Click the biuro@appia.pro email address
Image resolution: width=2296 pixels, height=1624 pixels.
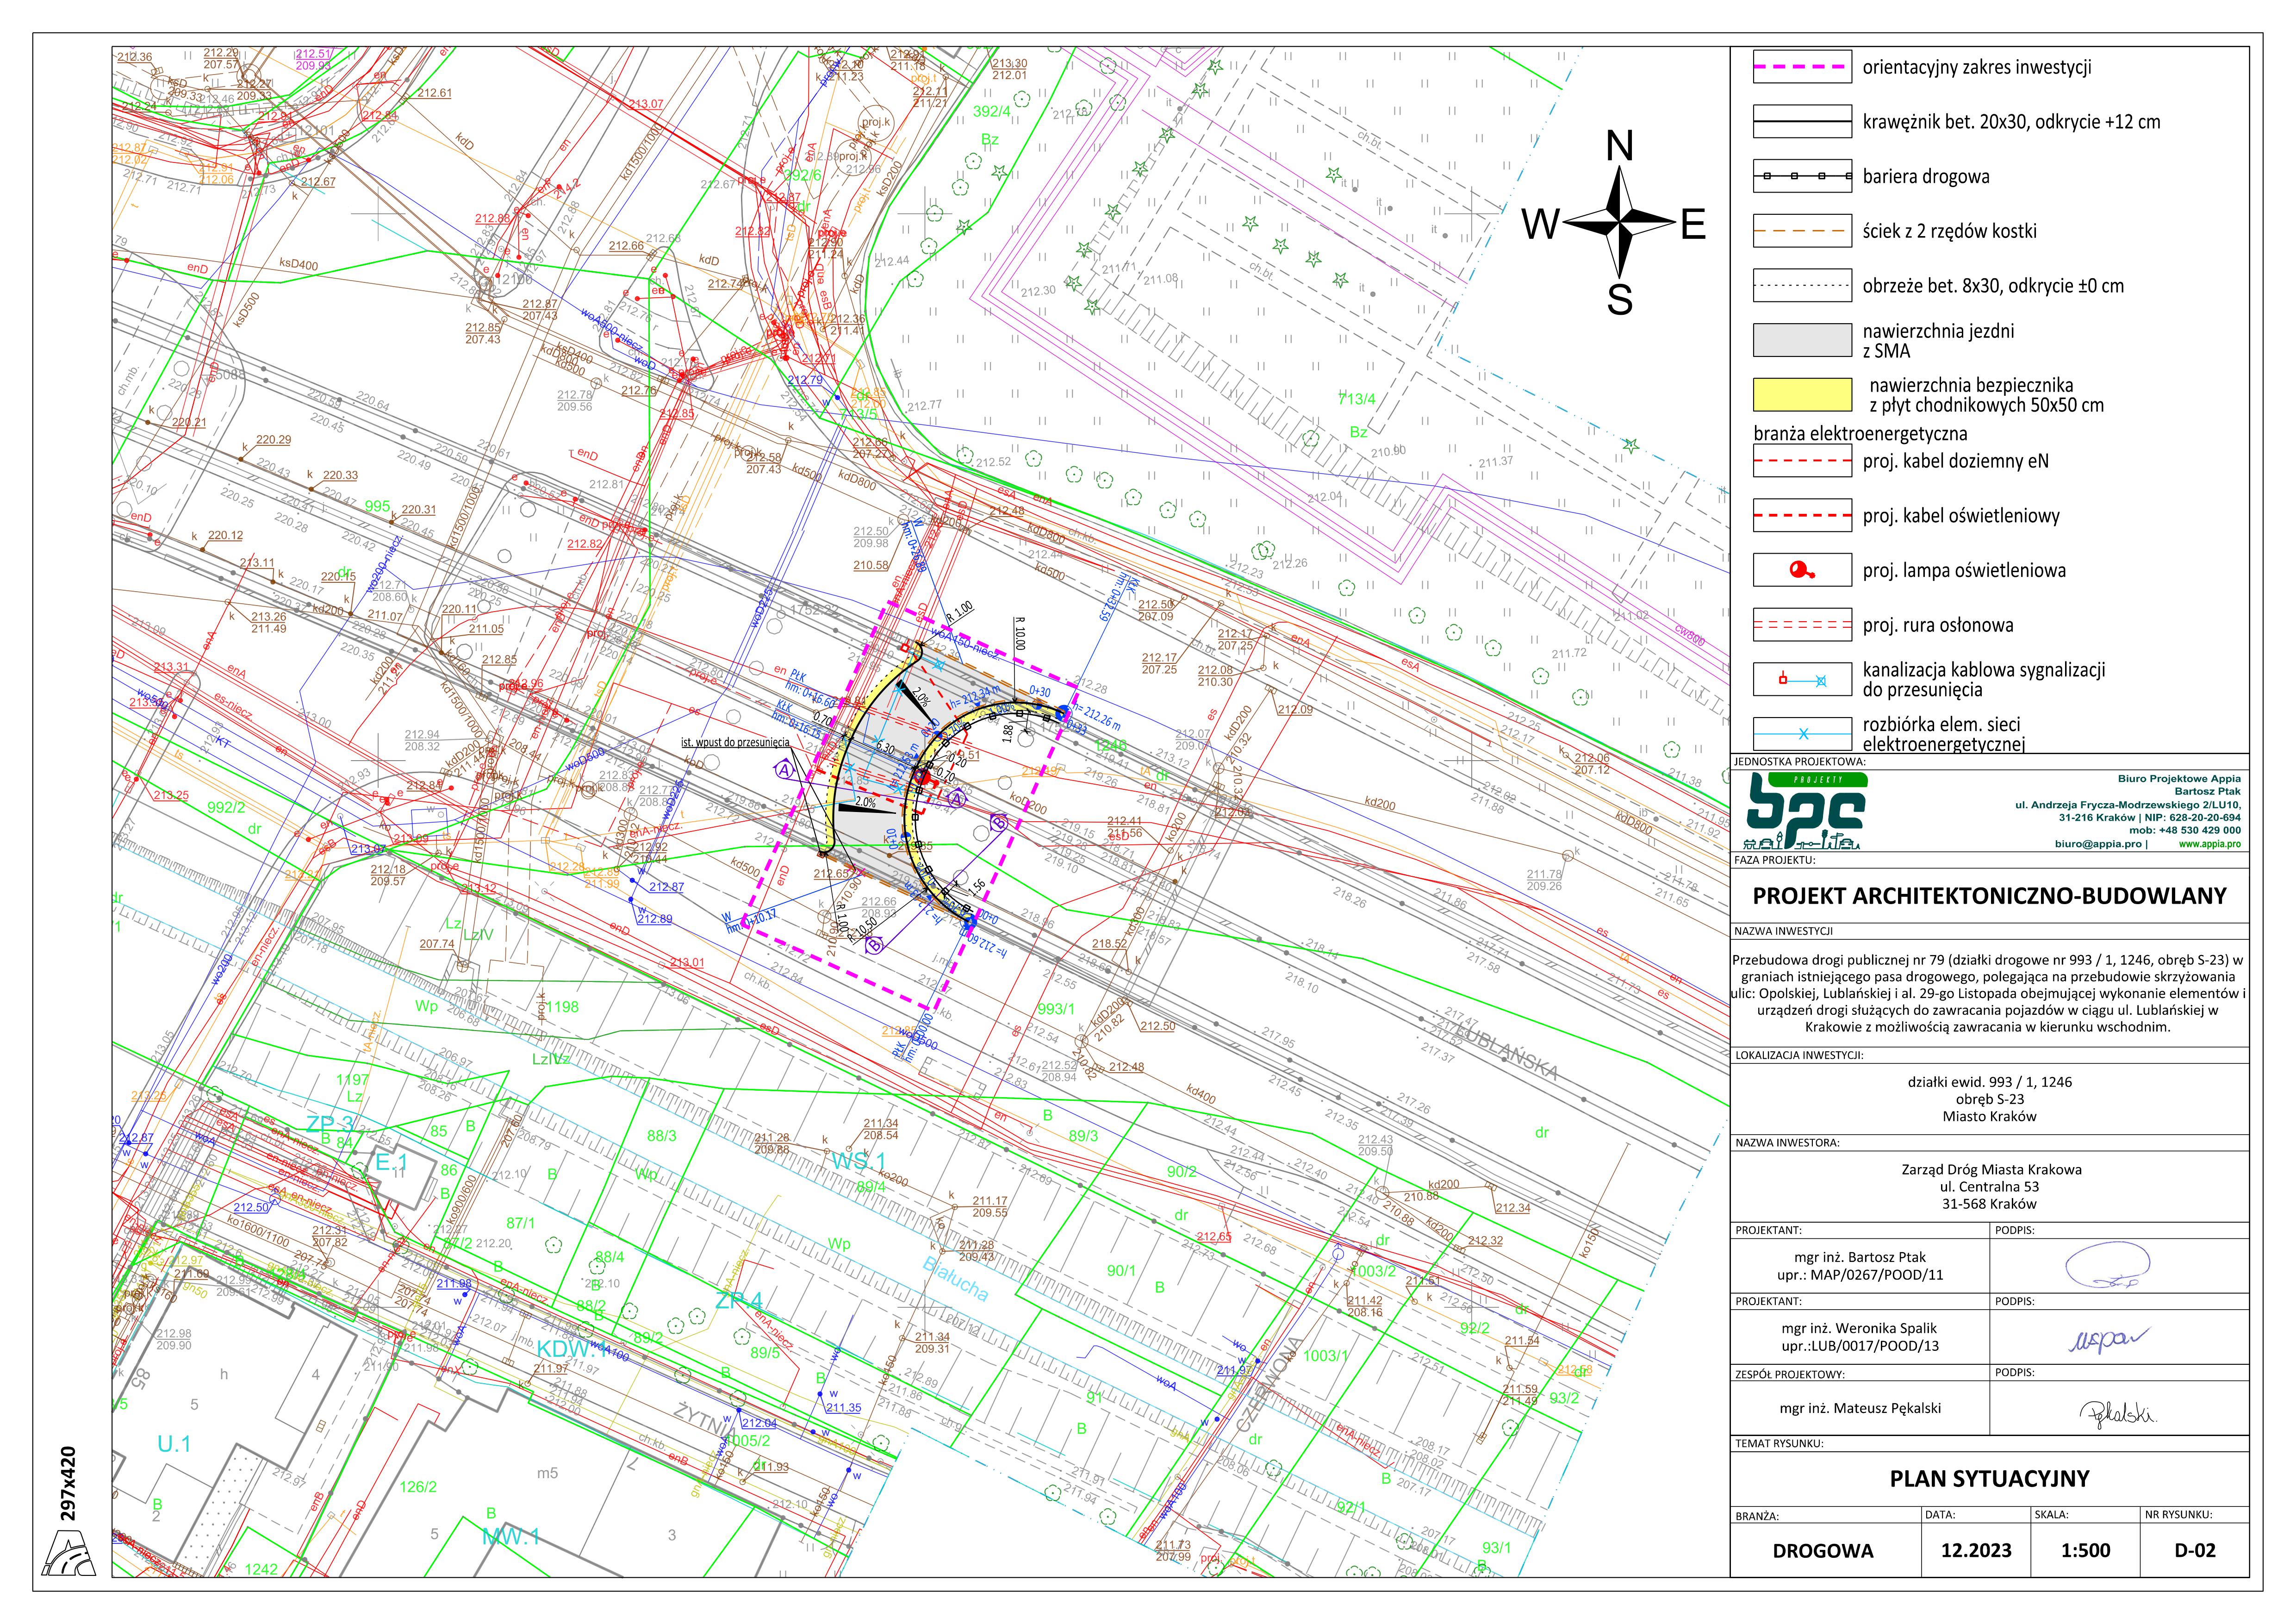[2098, 844]
